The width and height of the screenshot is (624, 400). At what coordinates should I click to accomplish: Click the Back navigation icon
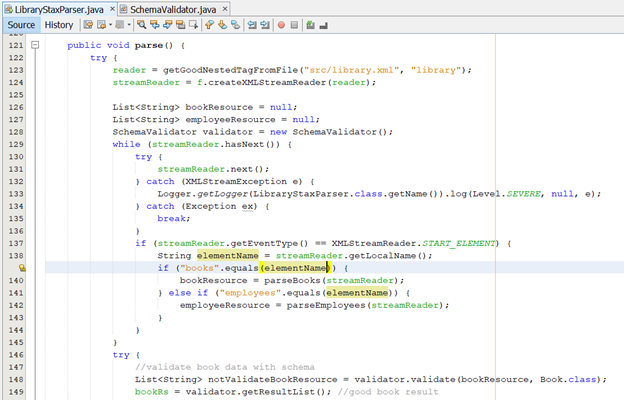coord(101,25)
